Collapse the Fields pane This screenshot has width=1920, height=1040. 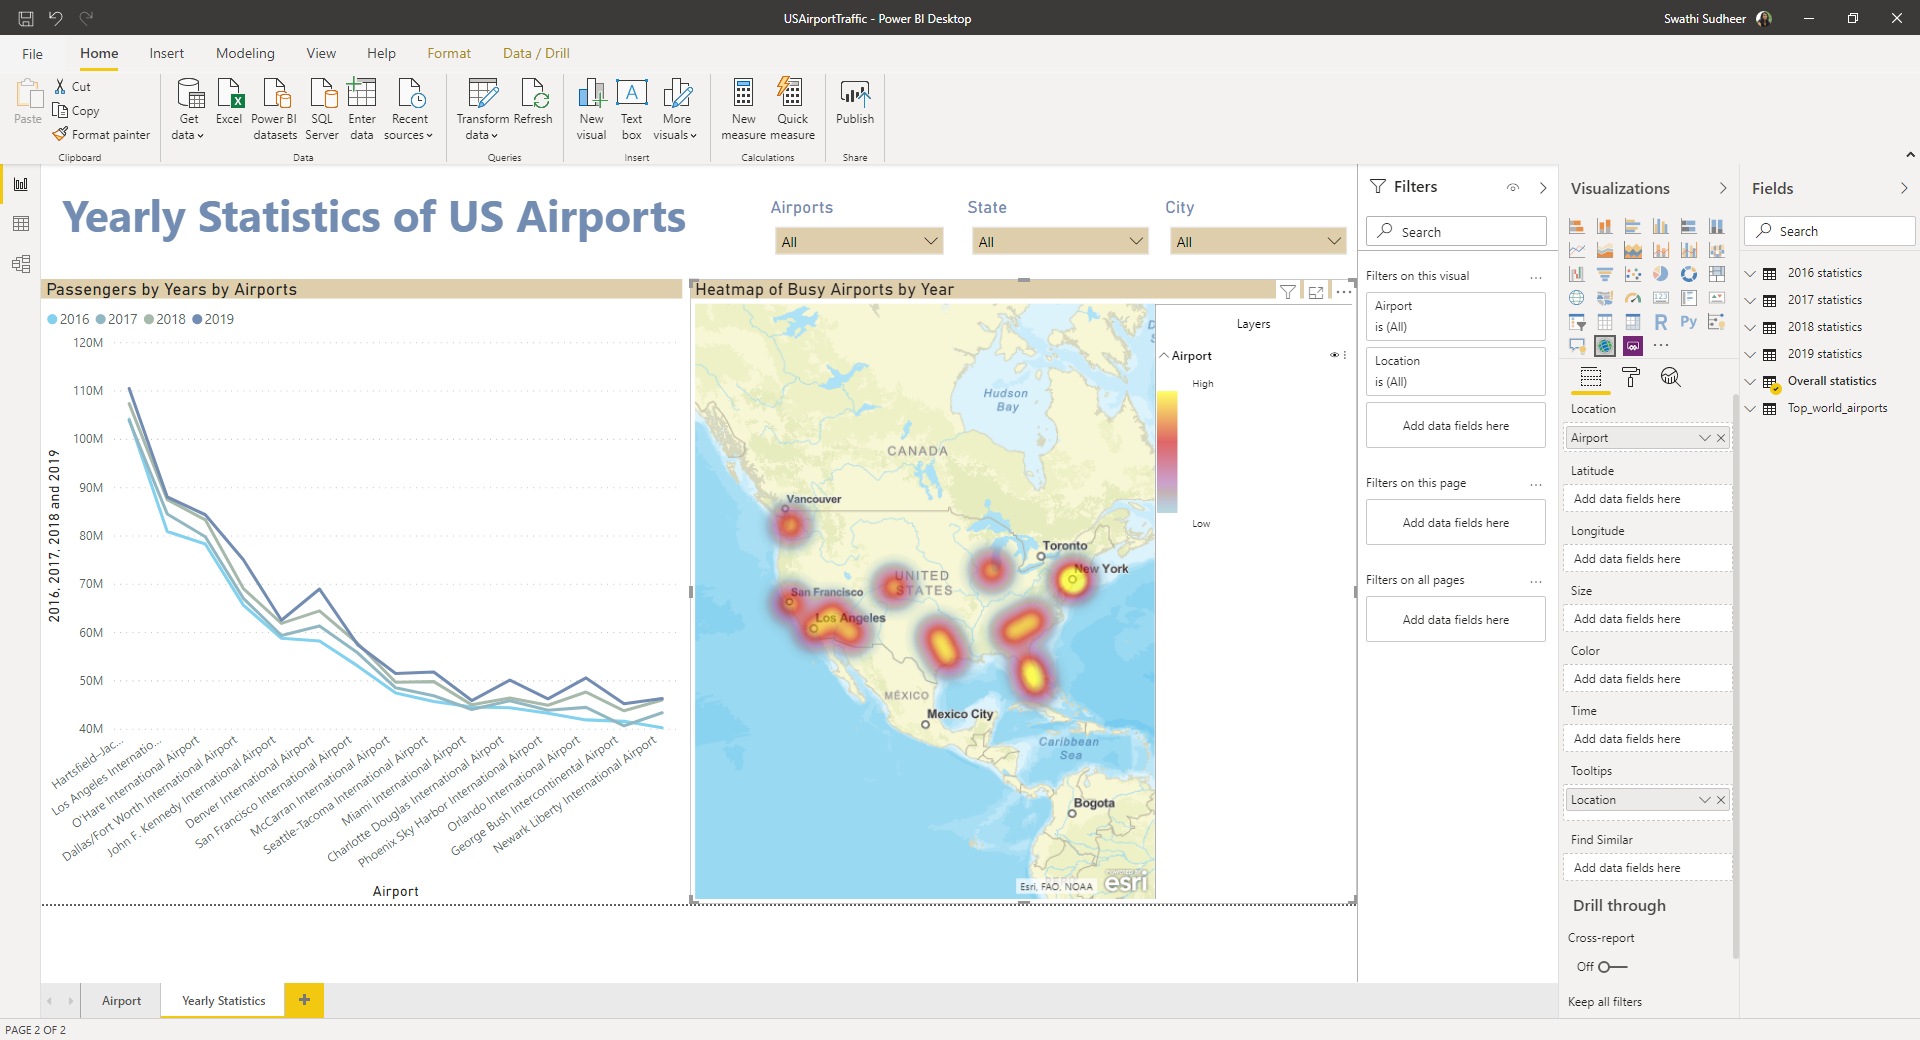click(1904, 188)
